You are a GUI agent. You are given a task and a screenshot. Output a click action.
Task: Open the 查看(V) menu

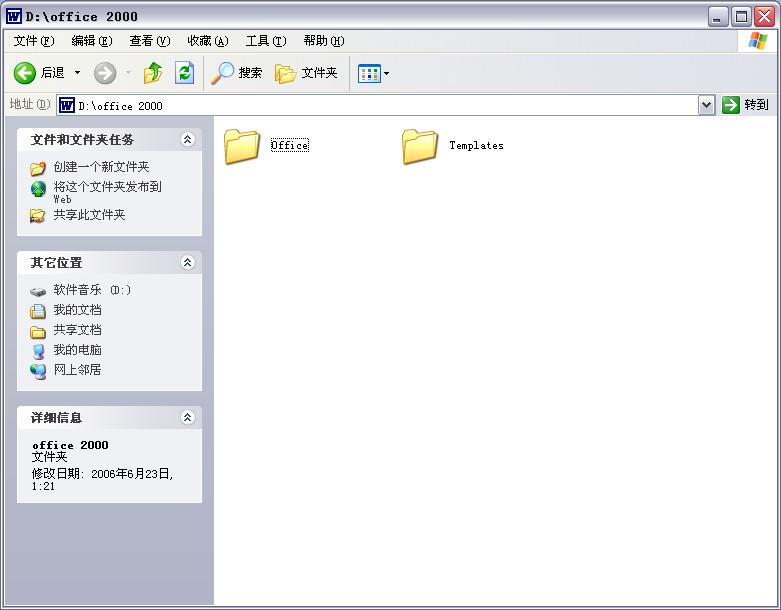click(149, 41)
